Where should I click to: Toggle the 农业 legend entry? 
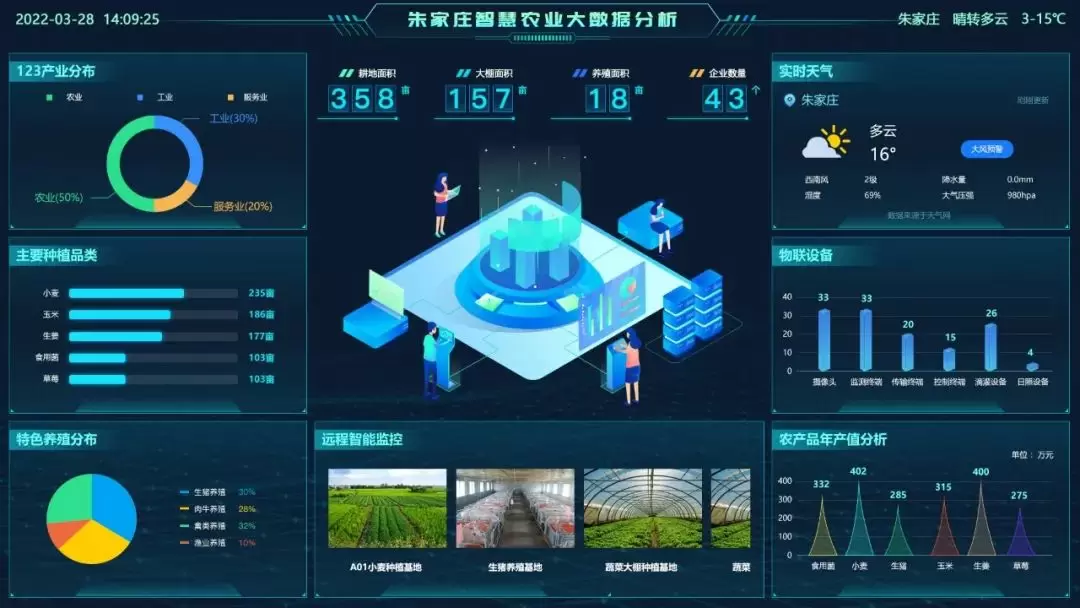click(x=65, y=97)
